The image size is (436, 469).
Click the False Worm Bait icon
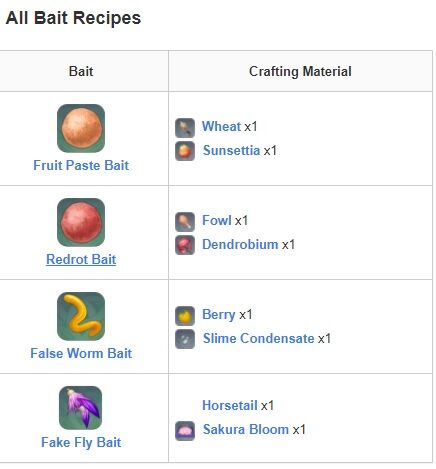click(x=81, y=316)
